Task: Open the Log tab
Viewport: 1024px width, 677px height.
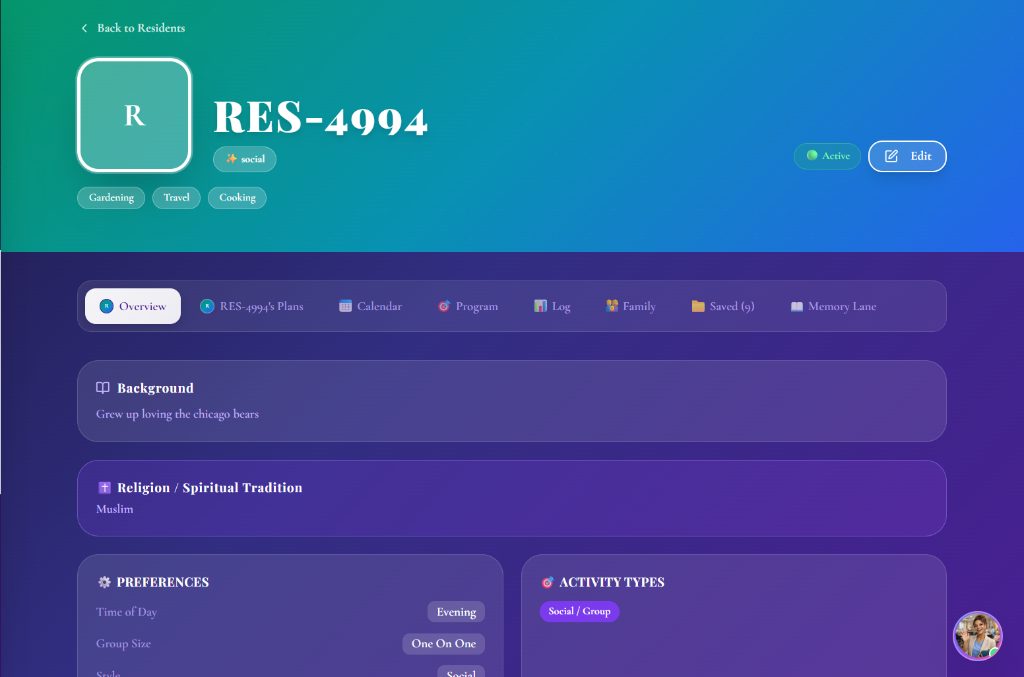Action: tap(552, 306)
